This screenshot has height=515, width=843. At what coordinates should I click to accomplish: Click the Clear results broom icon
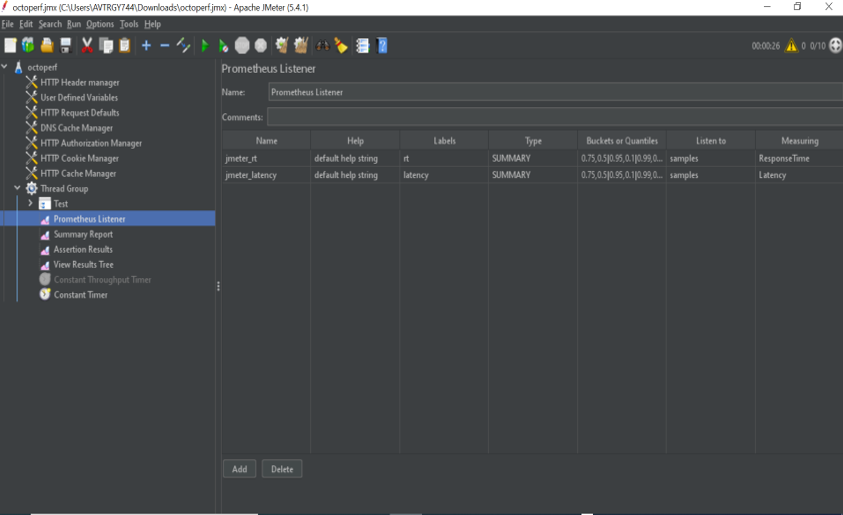point(282,46)
